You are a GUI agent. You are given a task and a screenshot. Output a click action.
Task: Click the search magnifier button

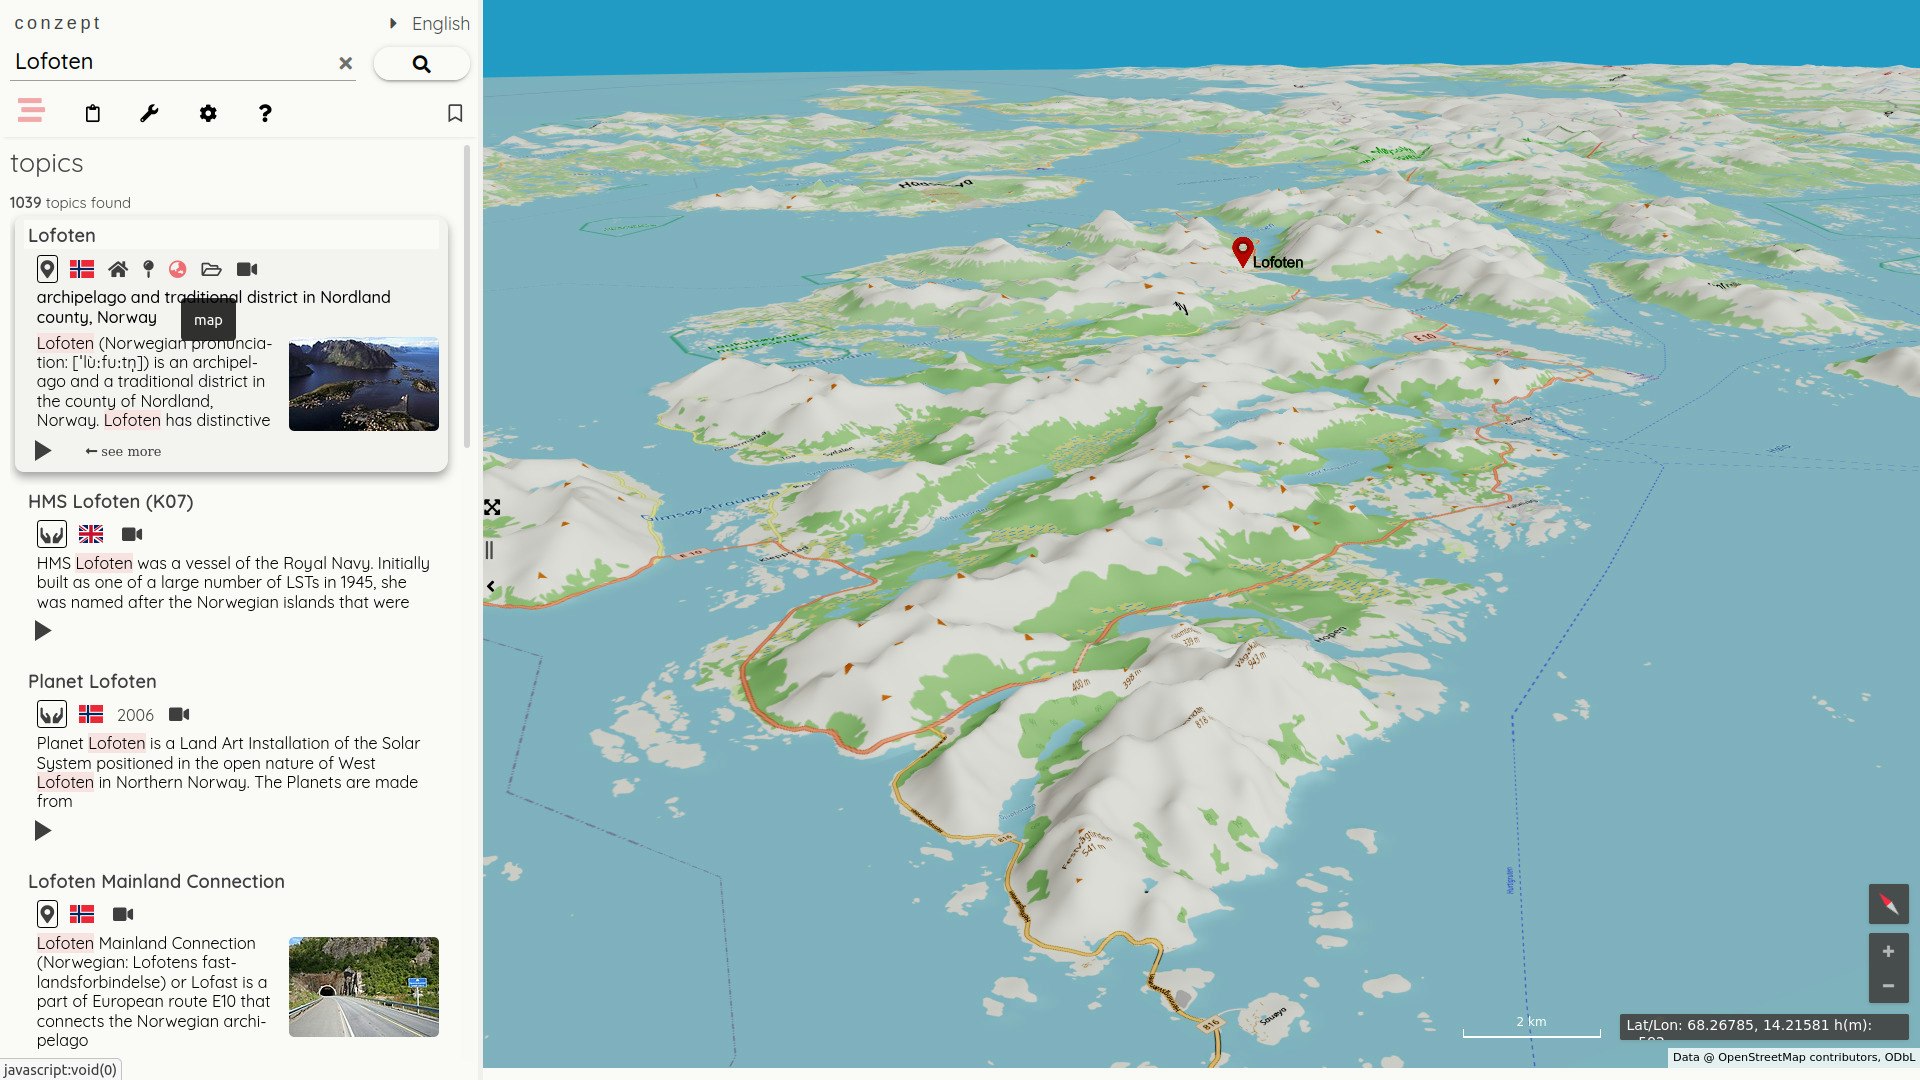tap(421, 63)
